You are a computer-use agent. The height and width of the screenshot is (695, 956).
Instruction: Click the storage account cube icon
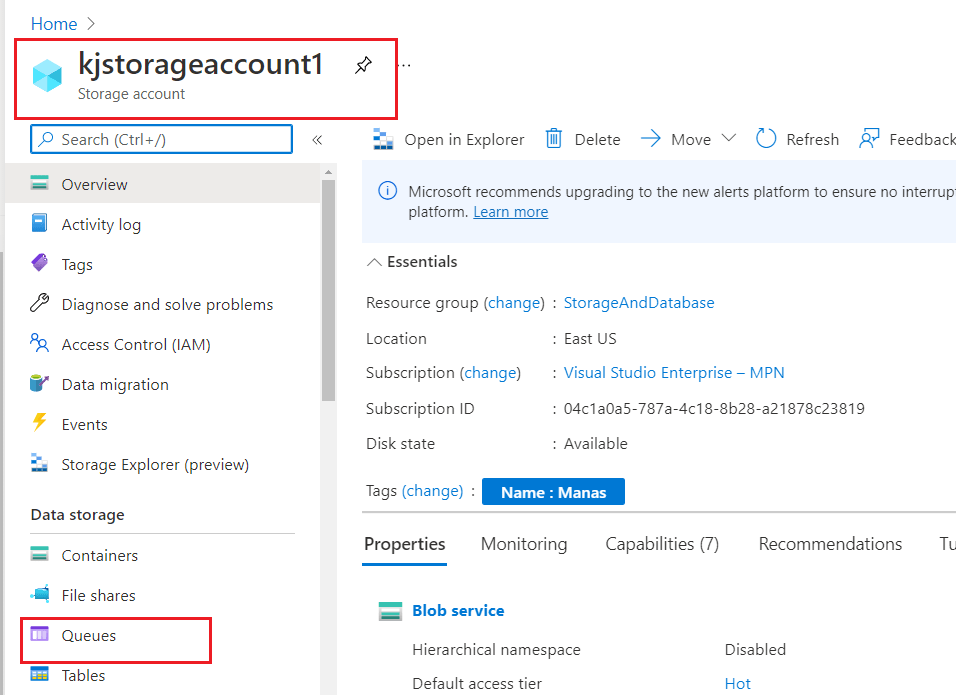[47, 76]
